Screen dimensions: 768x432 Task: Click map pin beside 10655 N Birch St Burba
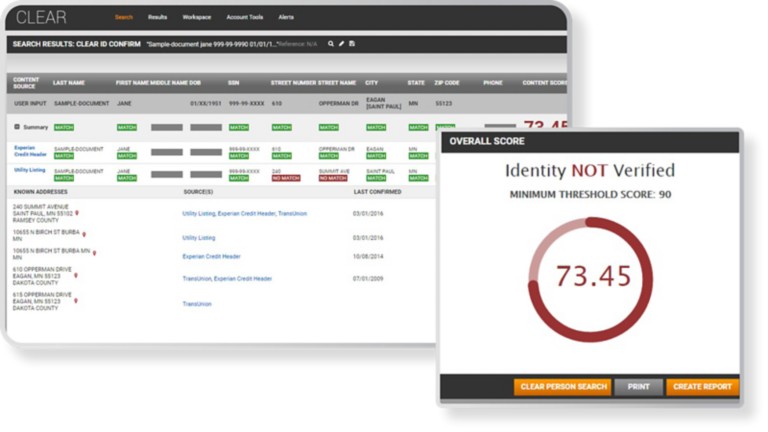(x=84, y=235)
